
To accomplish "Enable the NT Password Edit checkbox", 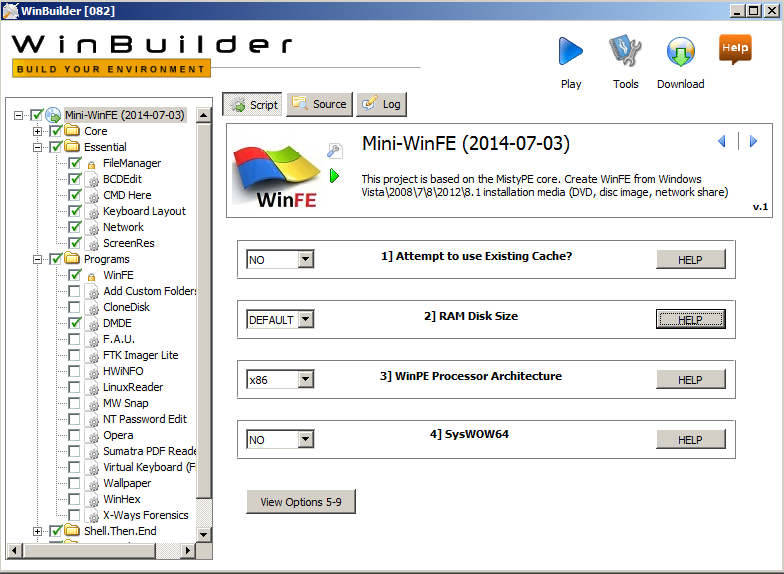I will coord(74,419).
